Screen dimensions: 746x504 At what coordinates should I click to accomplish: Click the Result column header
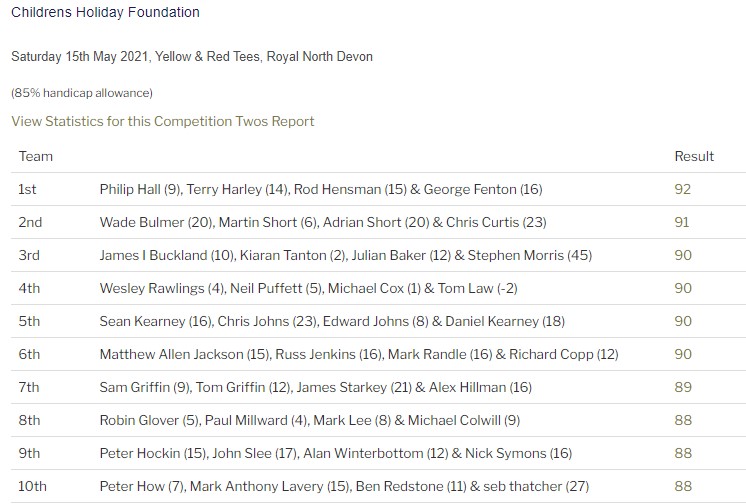(694, 157)
